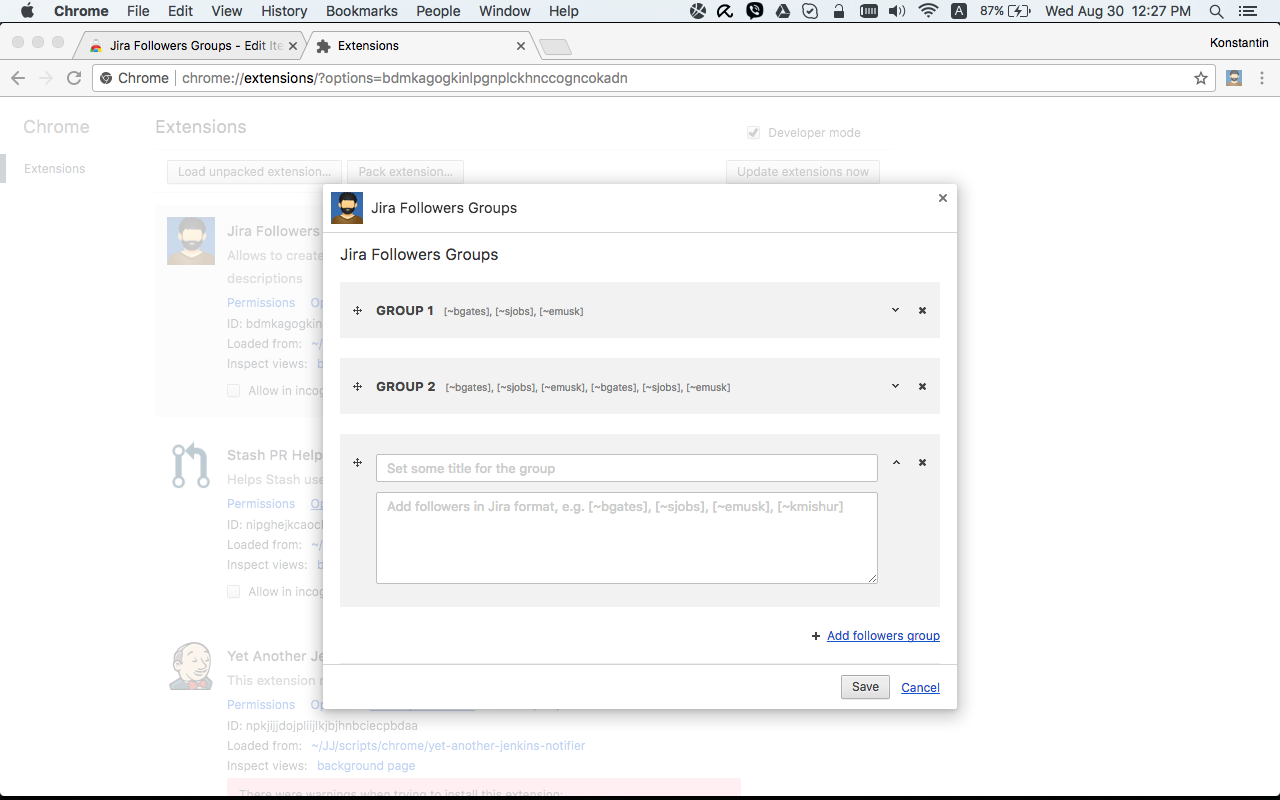Viewport: 1280px width, 800px height.
Task: Remove the untitled new group
Action: point(922,463)
